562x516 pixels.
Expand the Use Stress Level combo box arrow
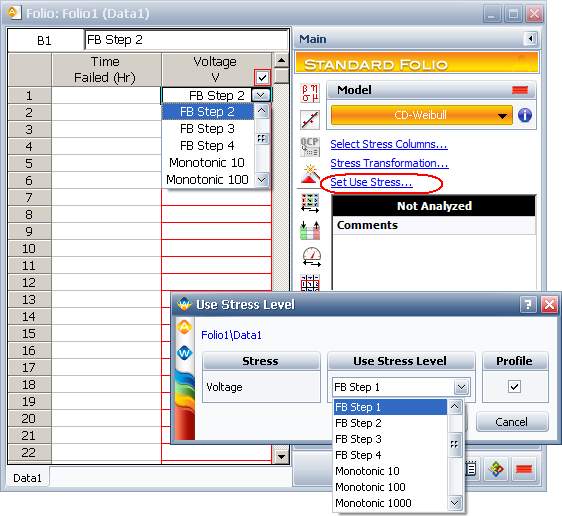pos(461,387)
